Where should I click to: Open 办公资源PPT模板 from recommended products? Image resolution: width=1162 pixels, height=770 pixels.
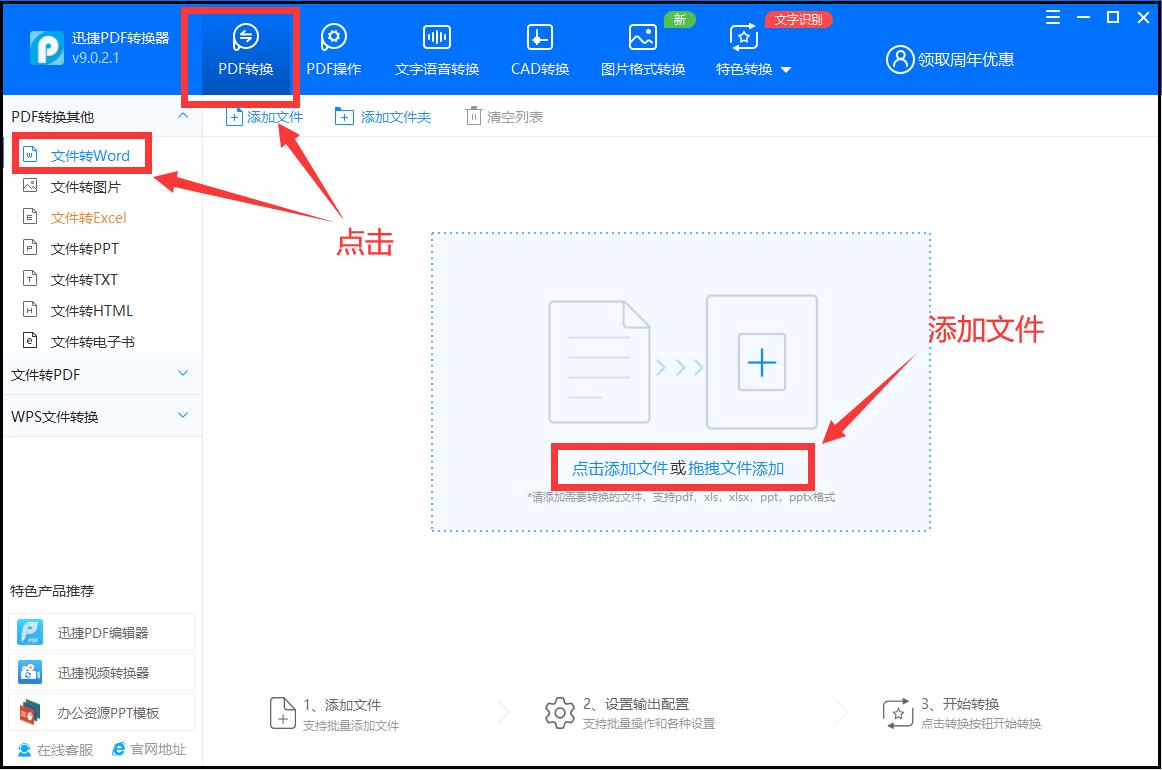coord(100,711)
